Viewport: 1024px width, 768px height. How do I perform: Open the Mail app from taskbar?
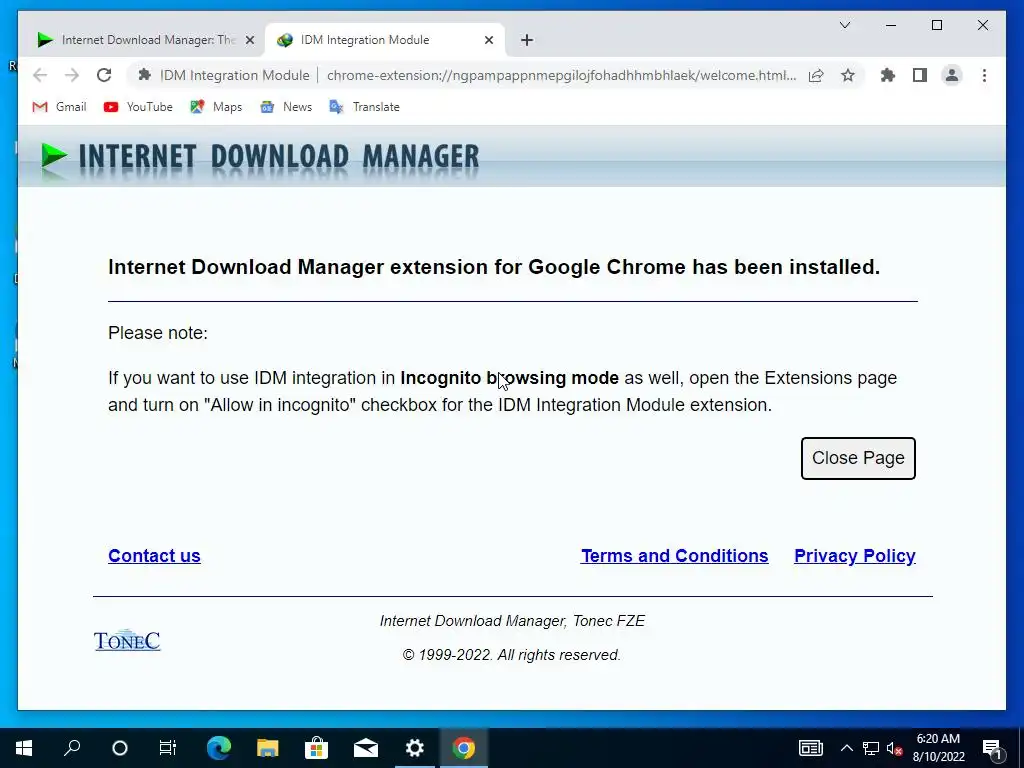(366, 748)
